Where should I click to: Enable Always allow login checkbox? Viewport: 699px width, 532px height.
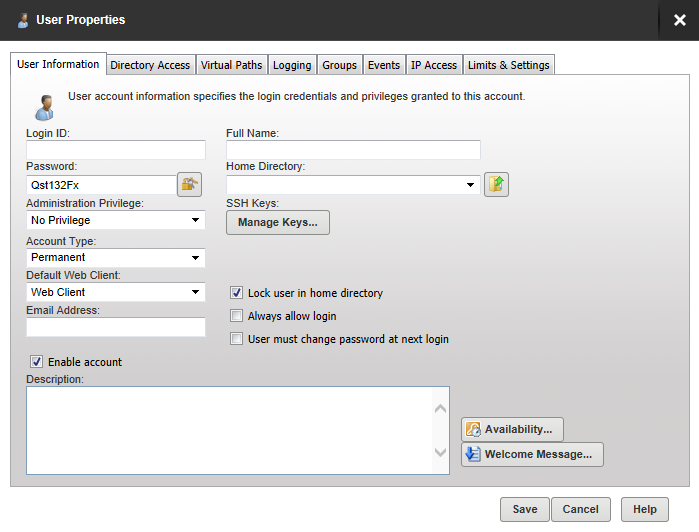237,316
